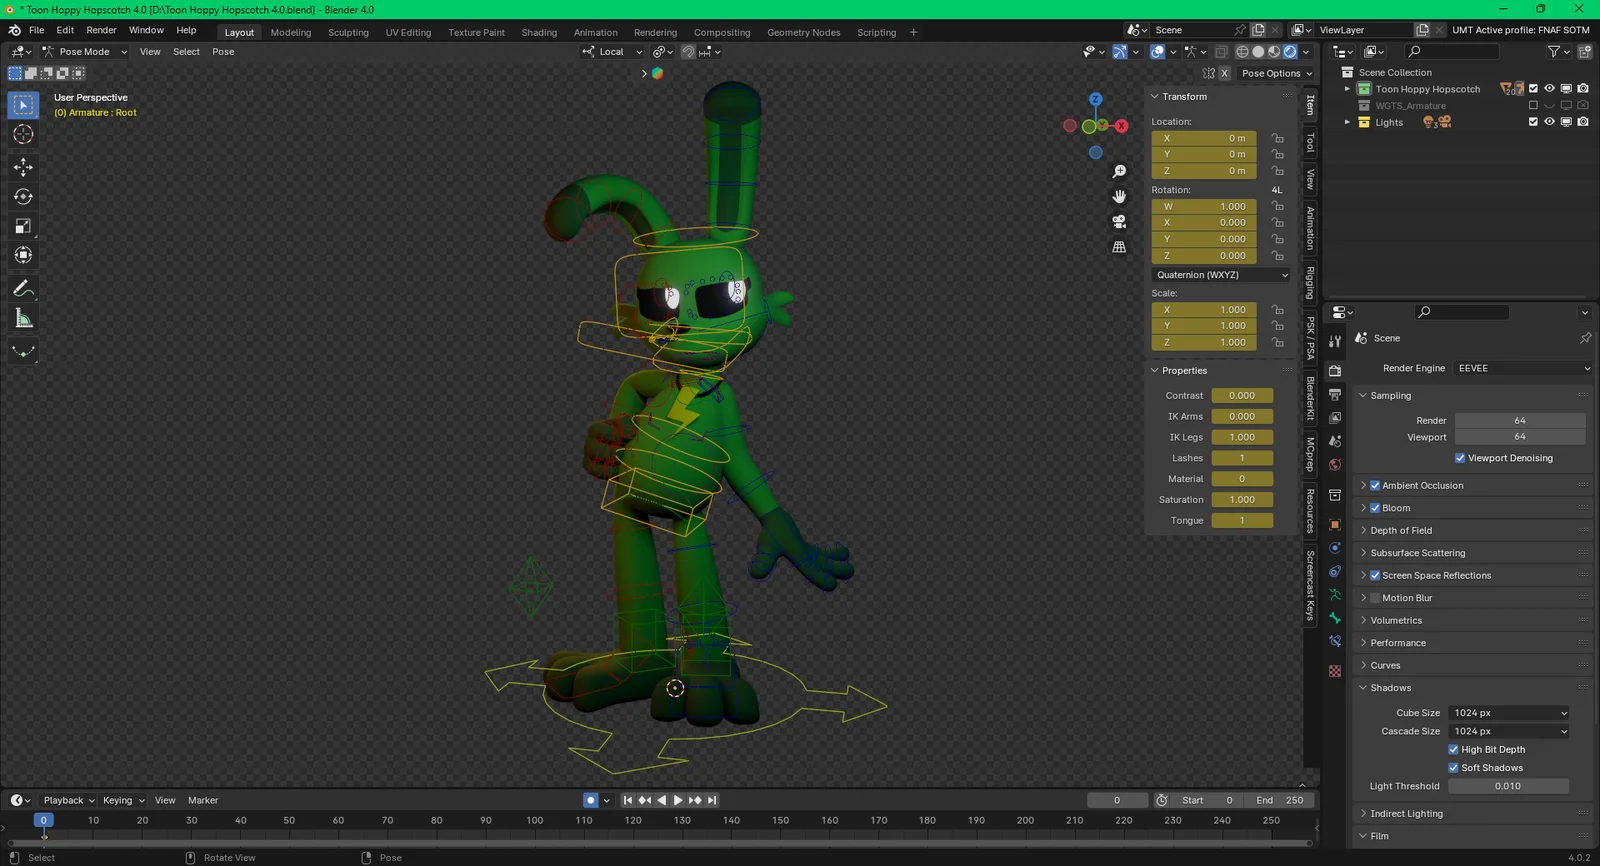
Task: Disable the Bloom checkbox
Action: pyautogui.click(x=1375, y=508)
